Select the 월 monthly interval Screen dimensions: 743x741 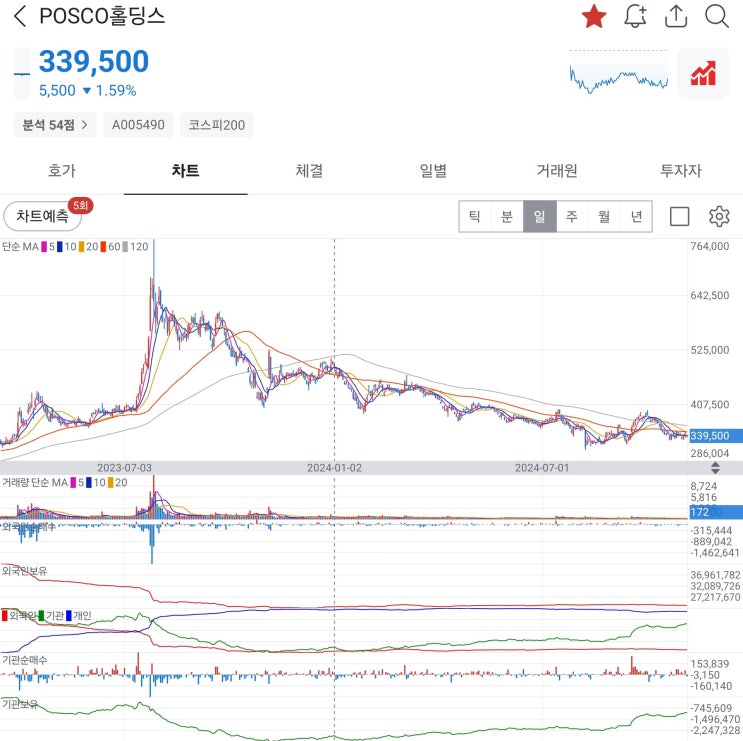pyautogui.click(x=604, y=217)
